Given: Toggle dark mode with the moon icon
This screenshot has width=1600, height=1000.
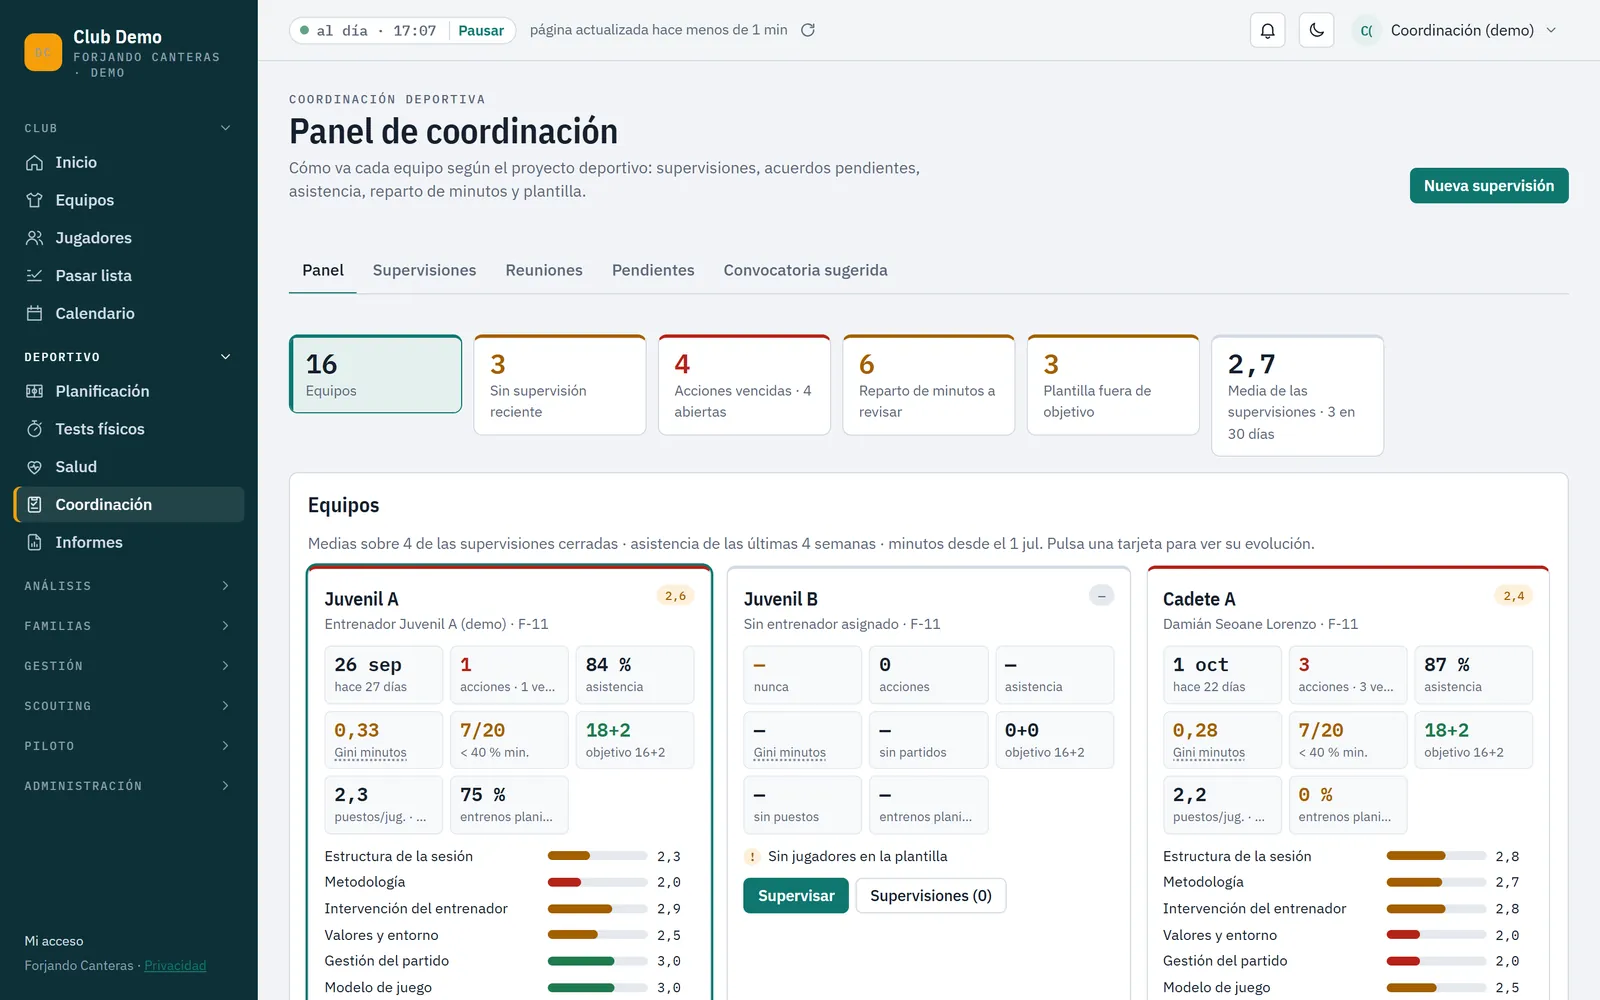Looking at the screenshot, I should point(1316,30).
